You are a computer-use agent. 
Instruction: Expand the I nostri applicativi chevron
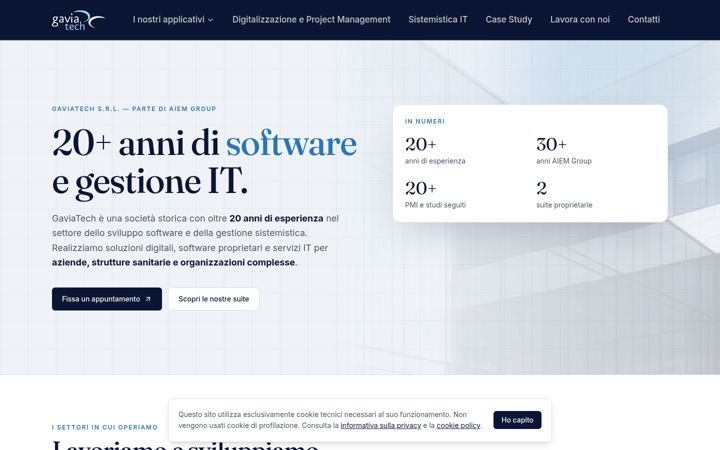click(x=211, y=20)
